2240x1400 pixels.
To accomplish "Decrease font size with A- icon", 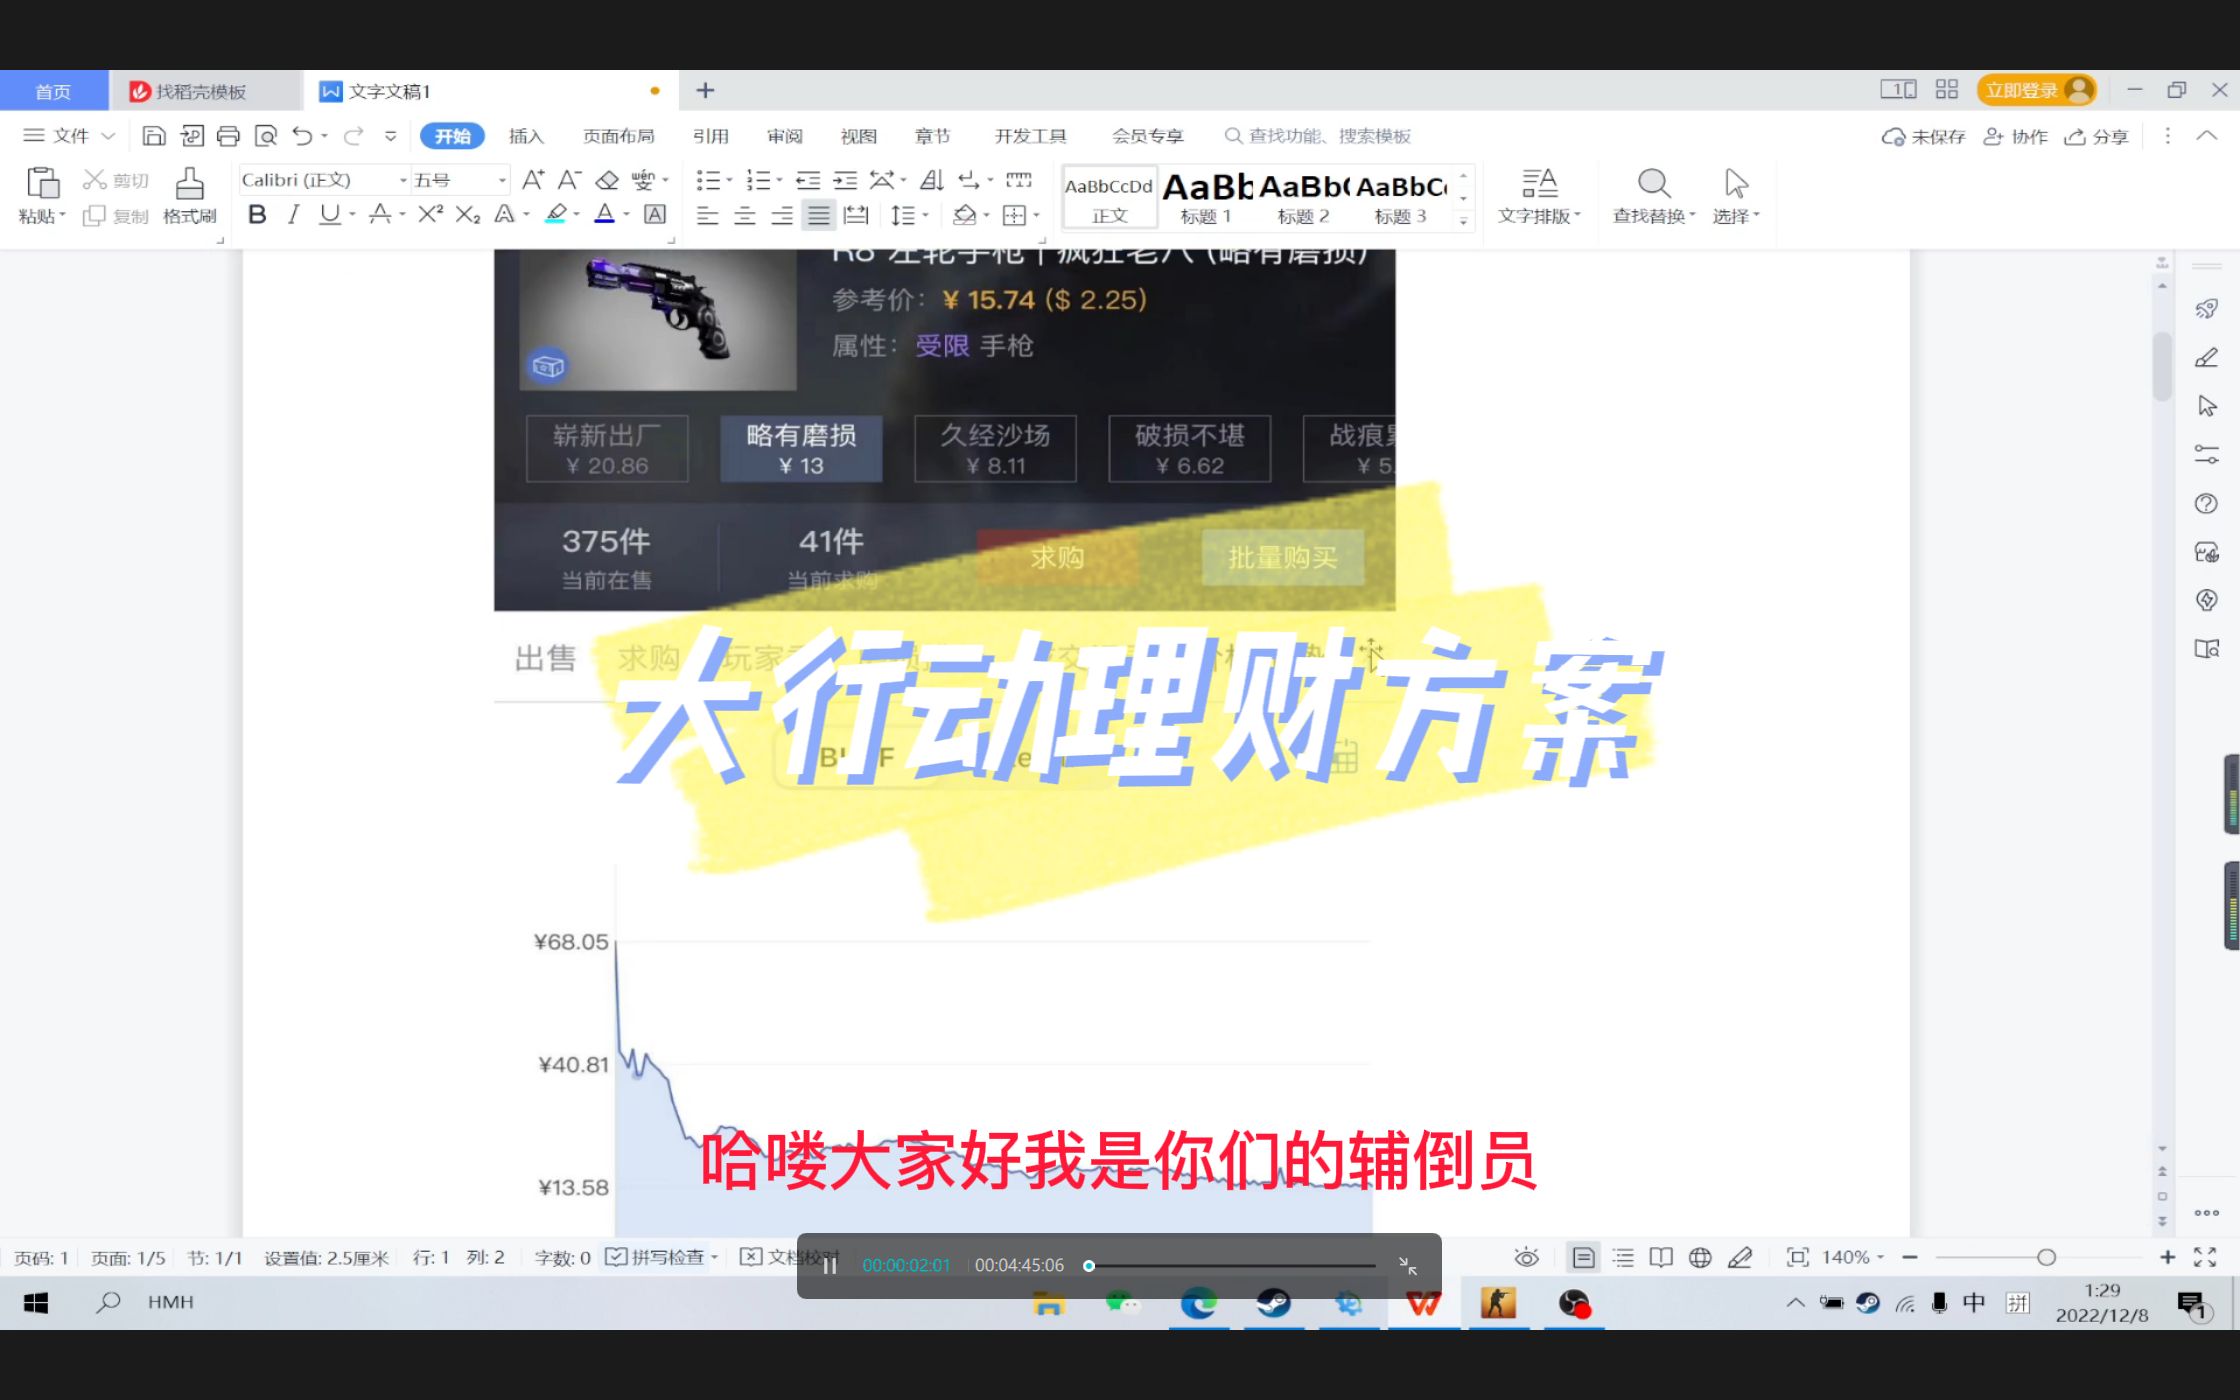I will point(569,180).
